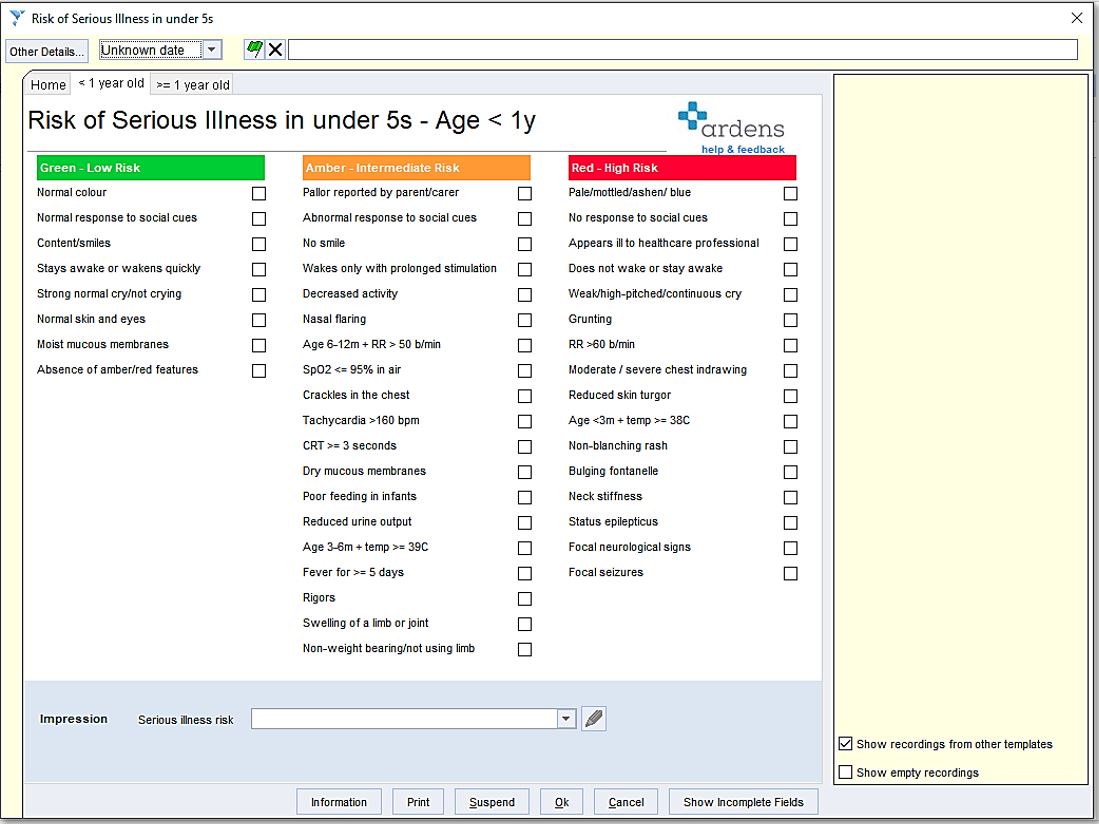Click the top text entry field

[683, 50]
